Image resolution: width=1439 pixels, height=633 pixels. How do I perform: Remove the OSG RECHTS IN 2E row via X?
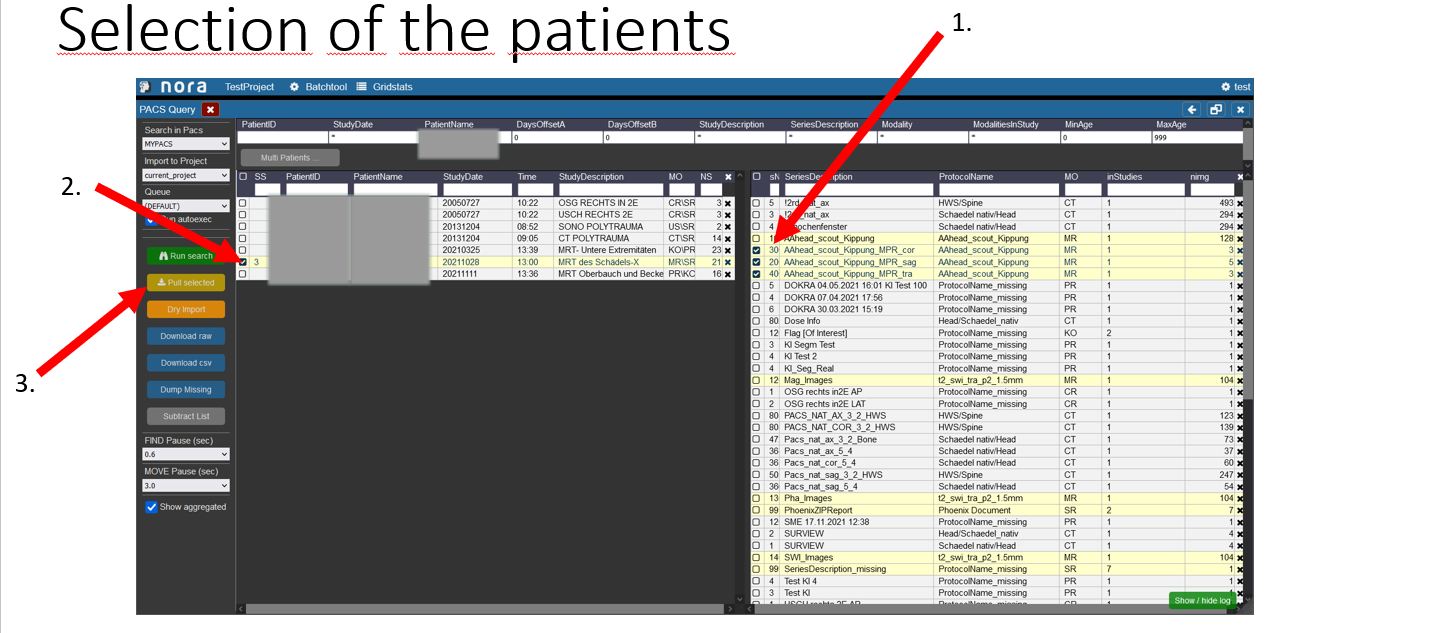728,203
